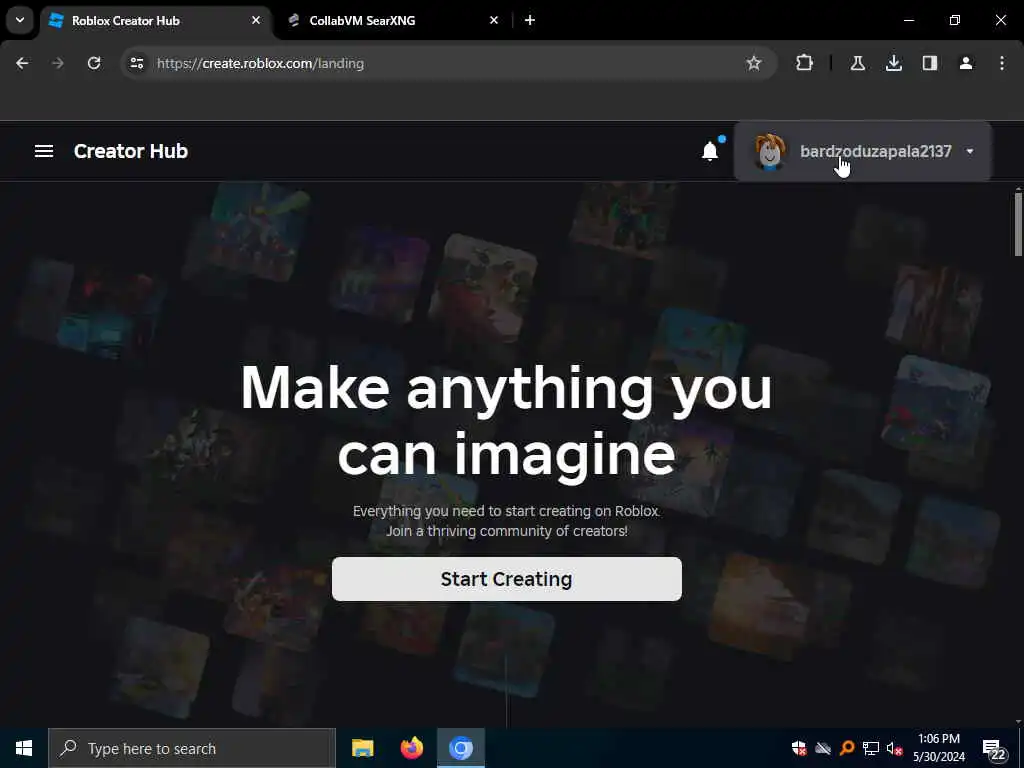Click the page vertical scrollbar thumb
The width and height of the screenshot is (1024, 768).
pyautogui.click(x=1018, y=225)
